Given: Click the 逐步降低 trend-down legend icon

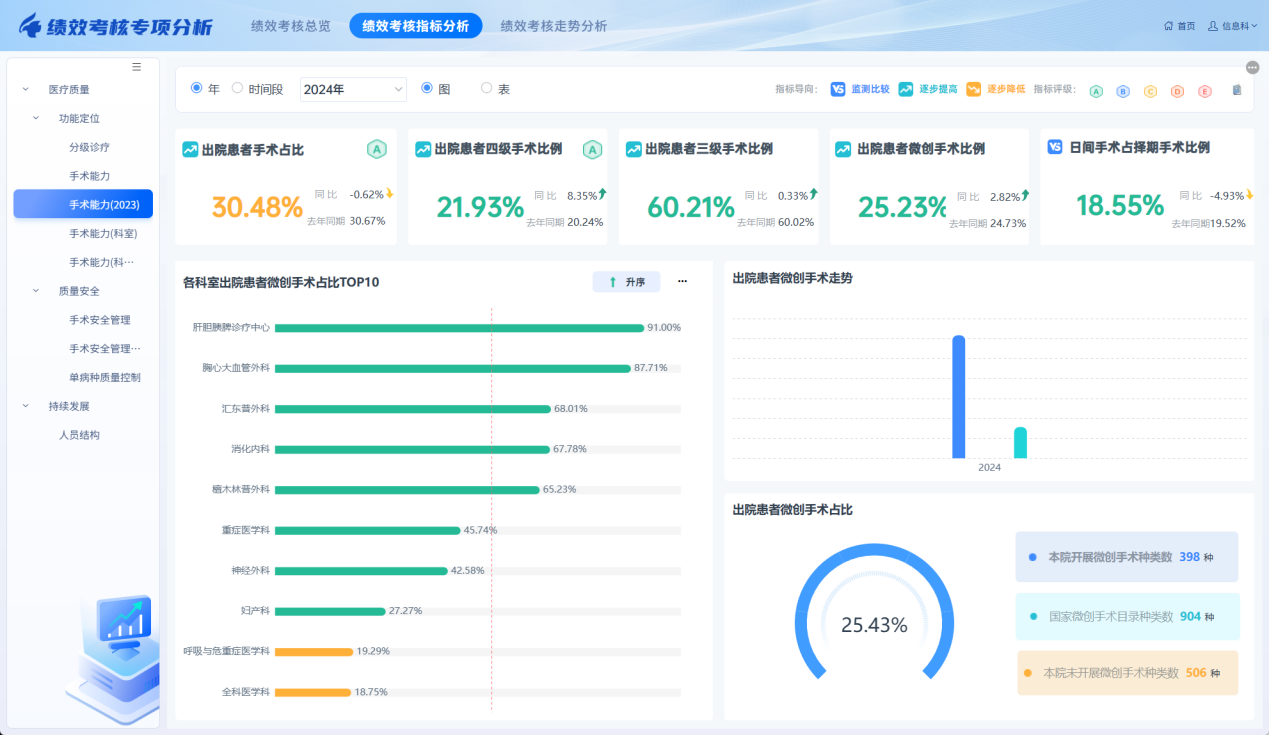Looking at the screenshot, I should [973, 89].
